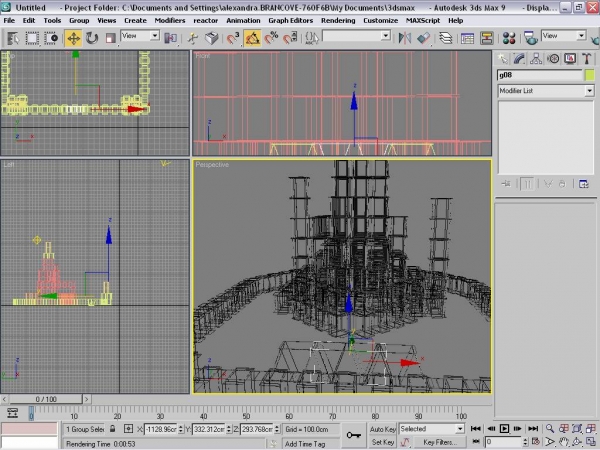Viewport: 600px width, 450px height.
Task: Click the Configure Modifier Sets icon
Action: pyautogui.click(x=584, y=184)
